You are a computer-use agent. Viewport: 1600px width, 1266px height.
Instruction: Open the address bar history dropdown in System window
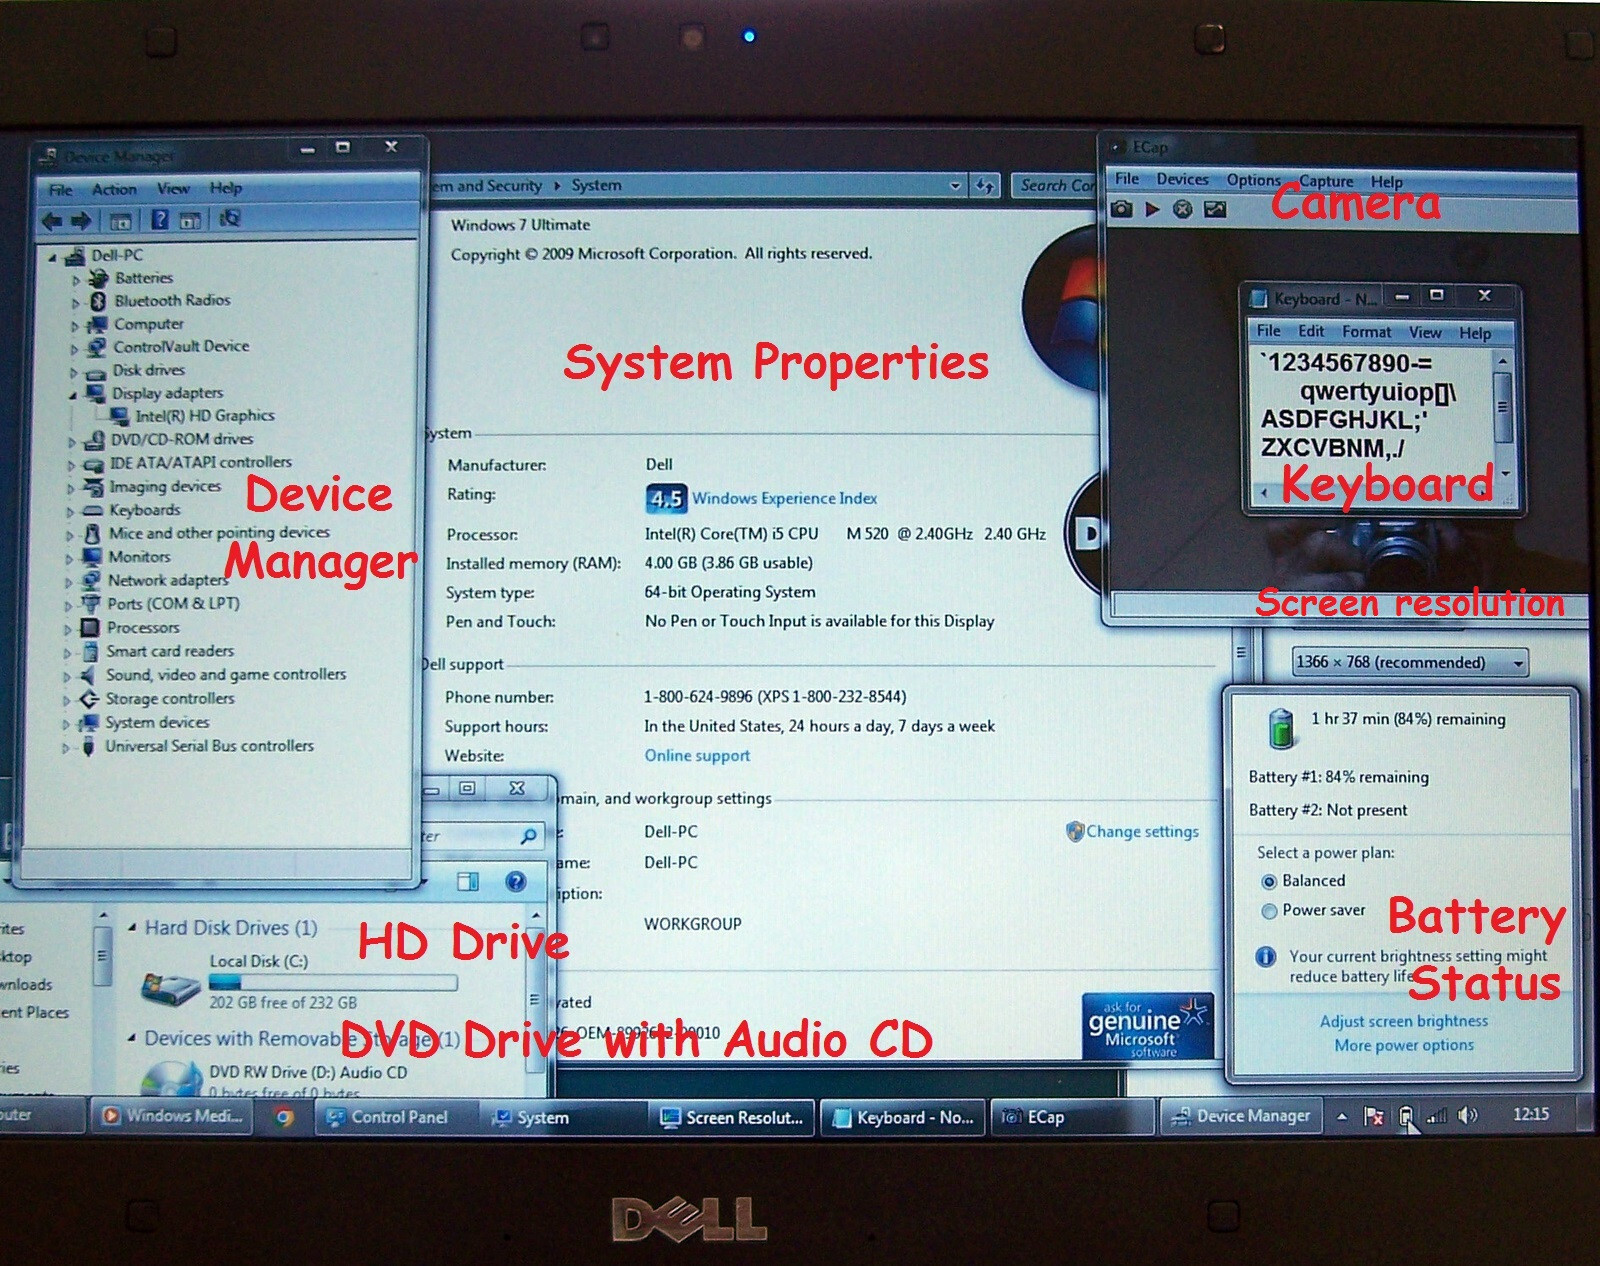[x=955, y=186]
